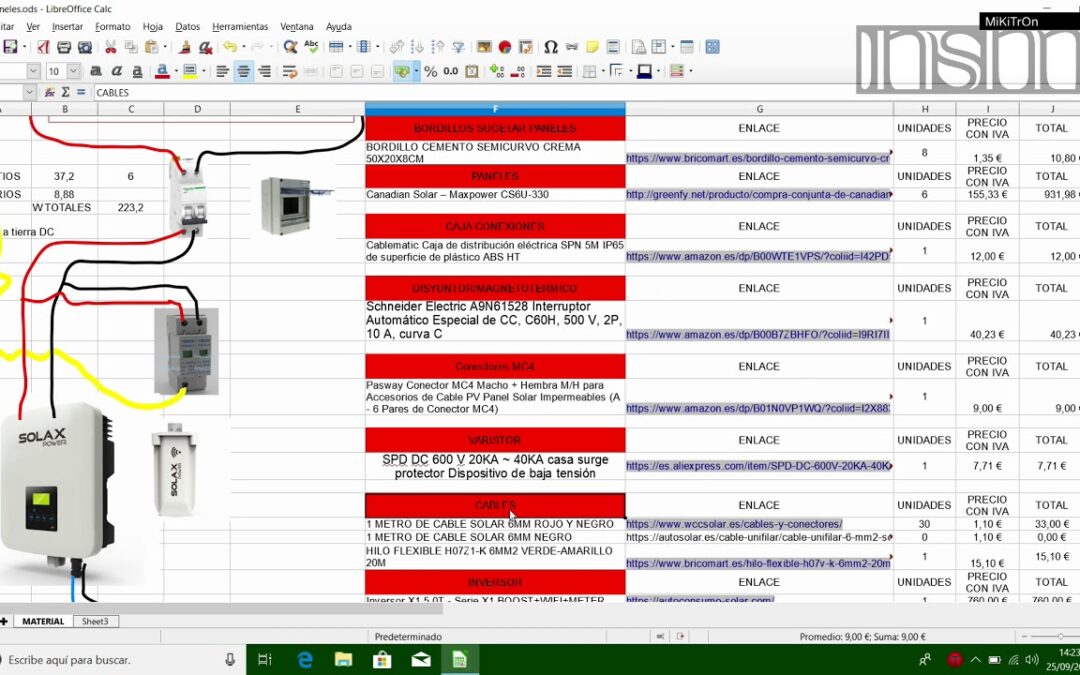This screenshot has height=675, width=1080.
Task: Format the cell as percent
Action: pyautogui.click(x=430, y=71)
